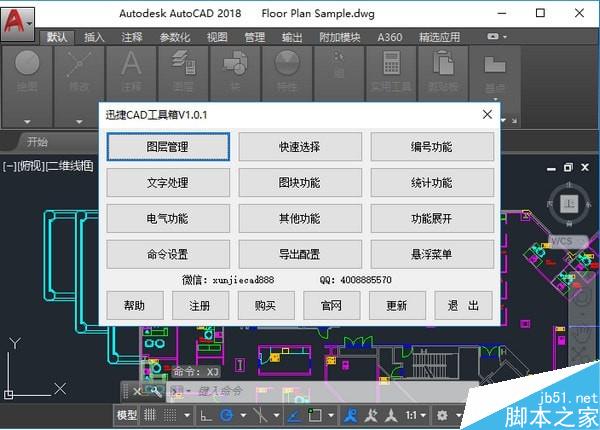Open object snap options dropdown arrow
Viewport: 600px width, 430px height.
331,415
